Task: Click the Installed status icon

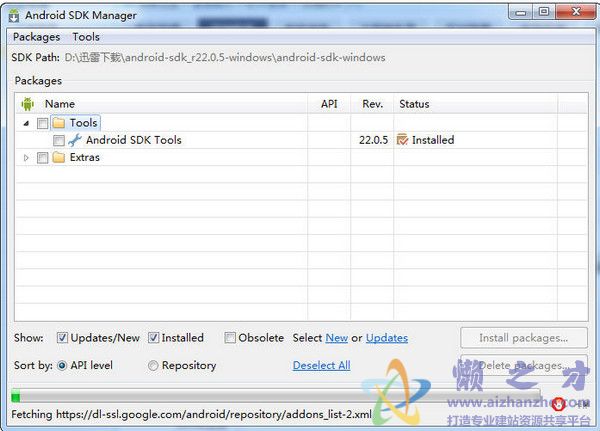Action: [402, 140]
